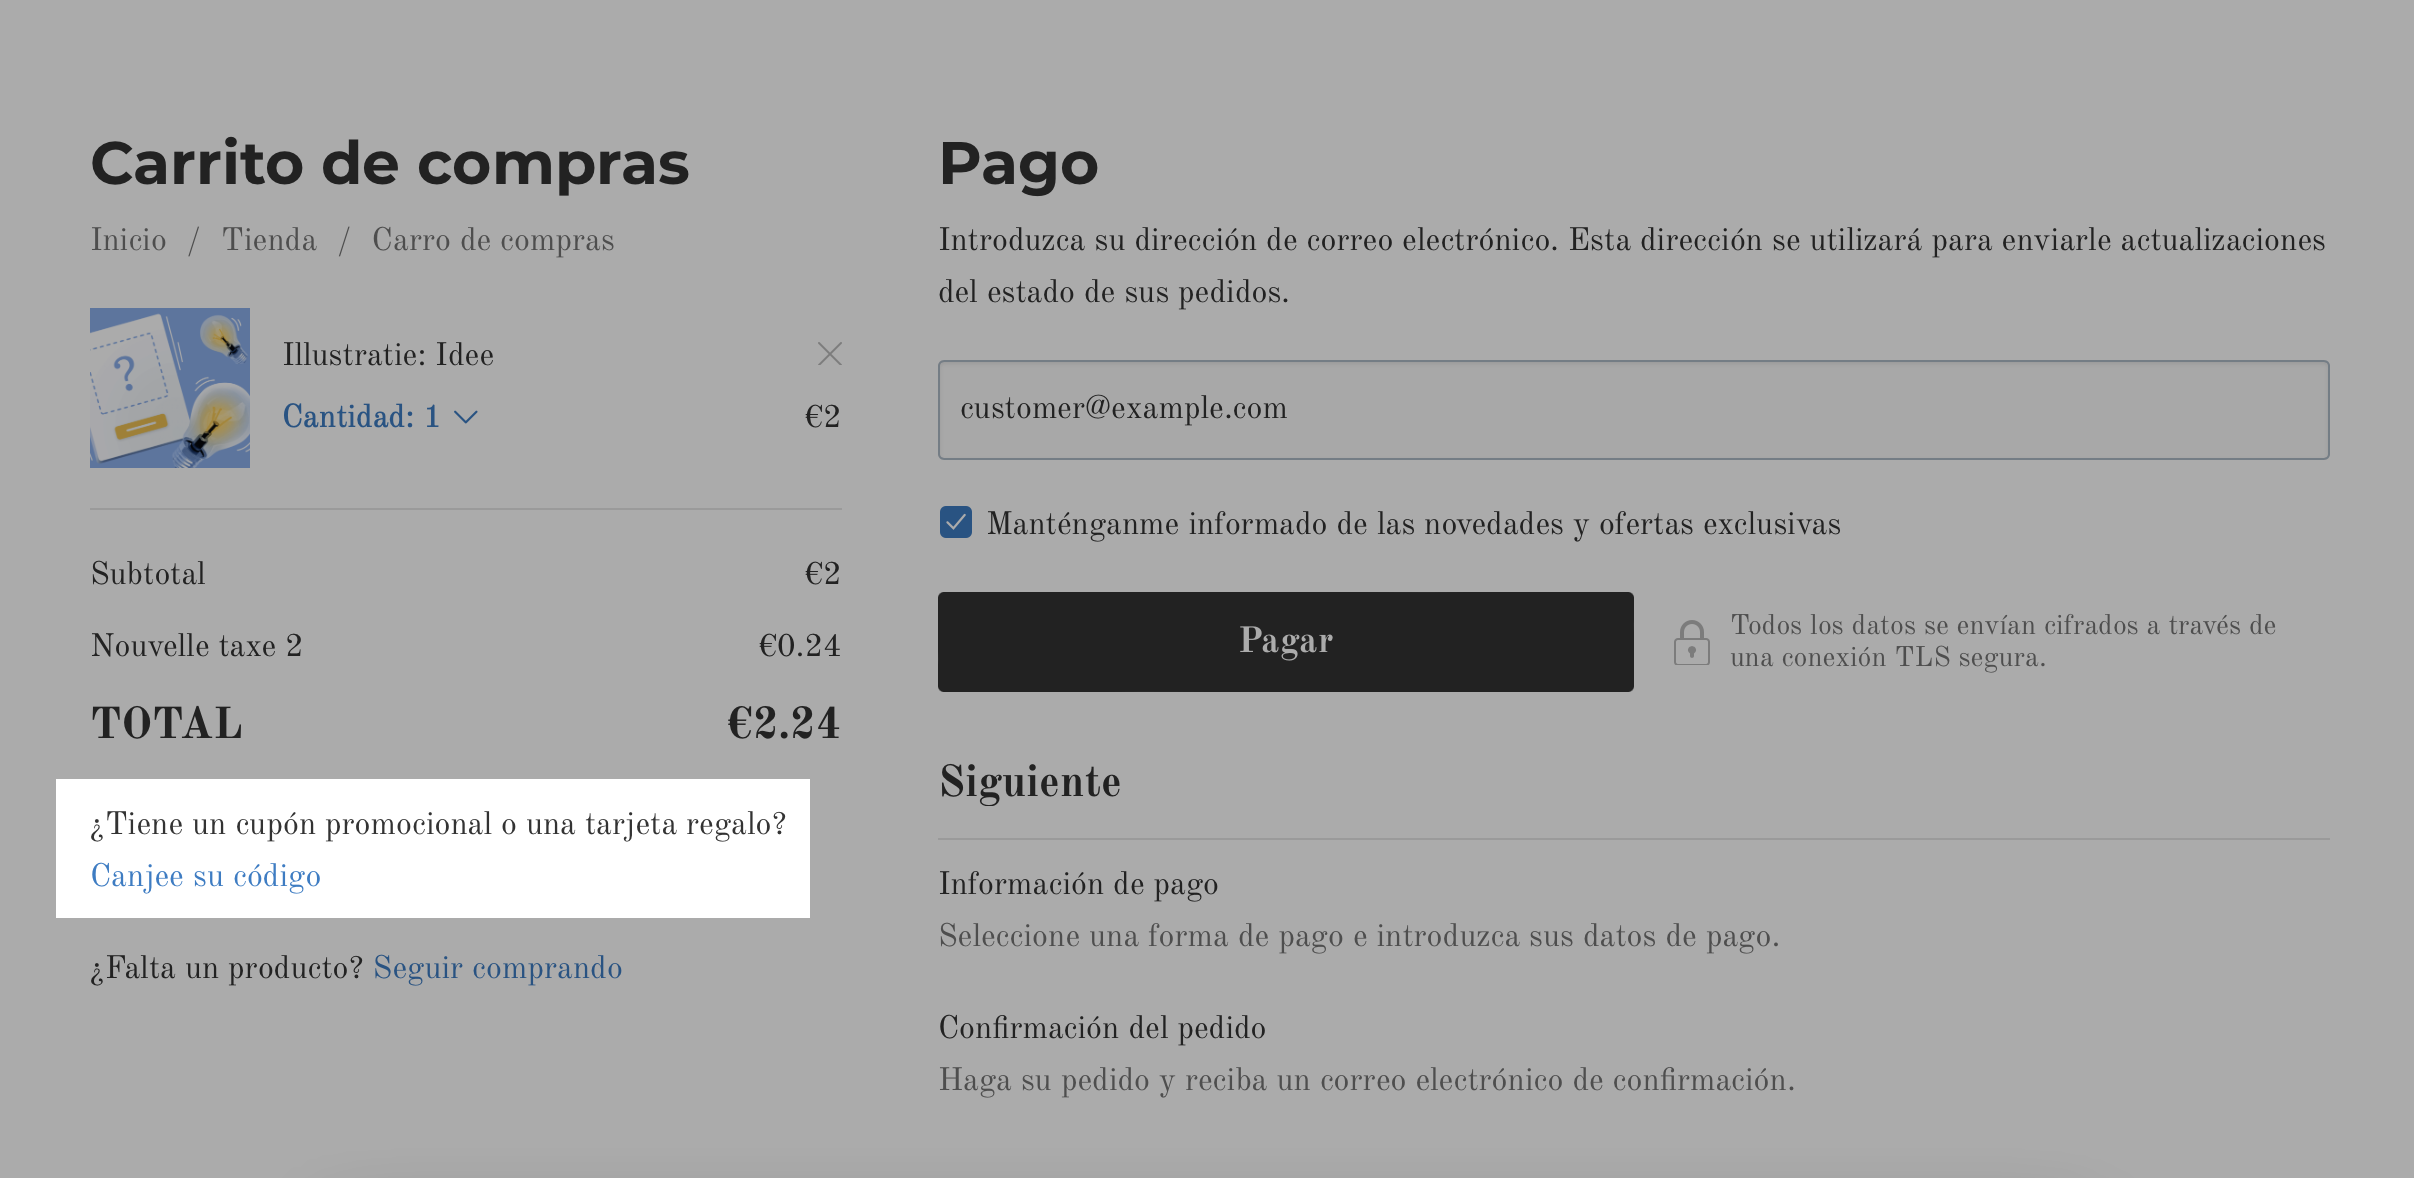Viewport: 2414px width, 1178px height.
Task: Click the Pagar button
Action: [x=1285, y=641]
